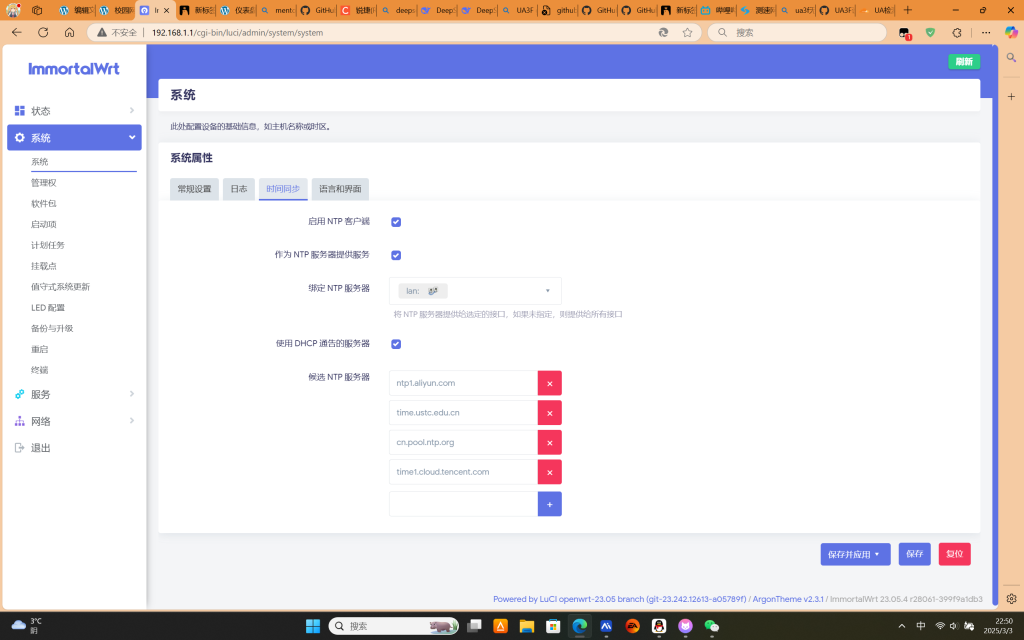1024x640 pixels.
Task: Click the browser home icon
Action: click(x=69, y=32)
